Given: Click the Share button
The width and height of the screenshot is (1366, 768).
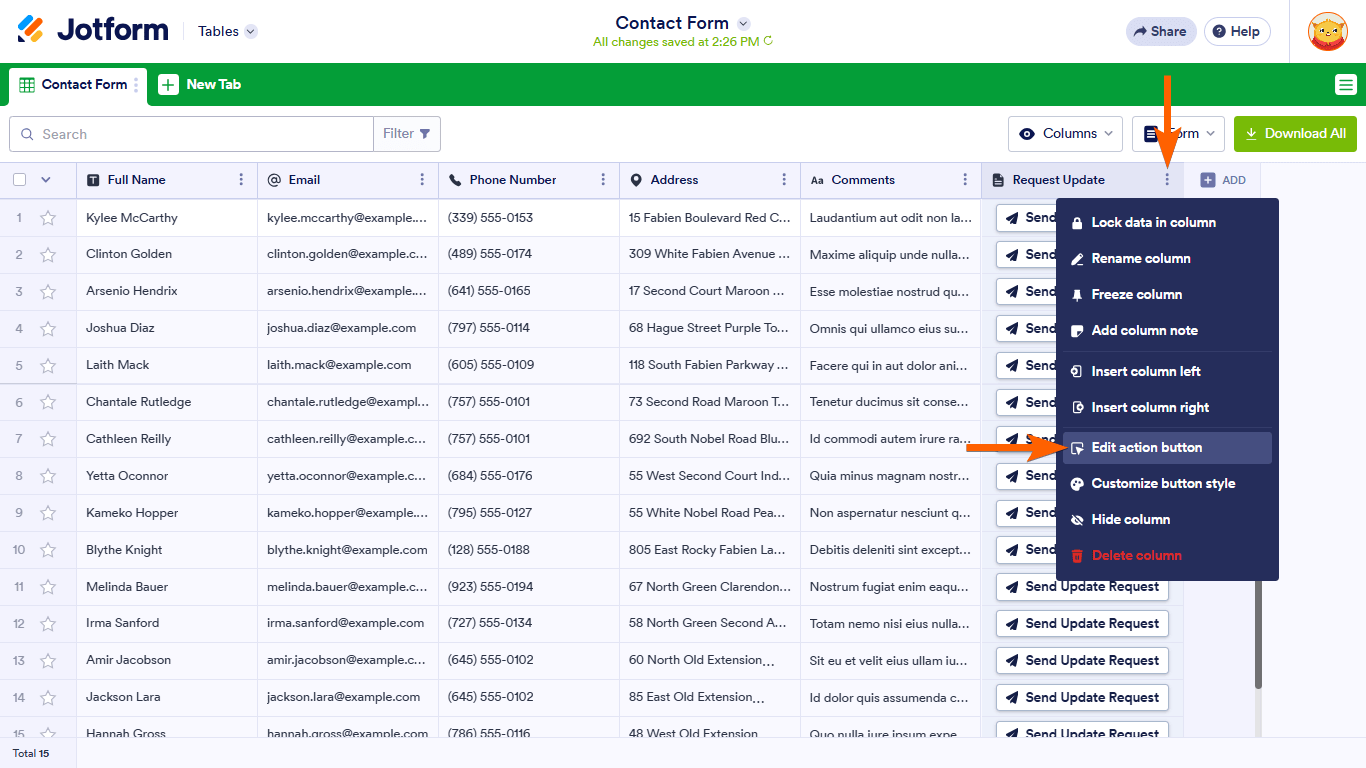Looking at the screenshot, I should (x=1161, y=31).
